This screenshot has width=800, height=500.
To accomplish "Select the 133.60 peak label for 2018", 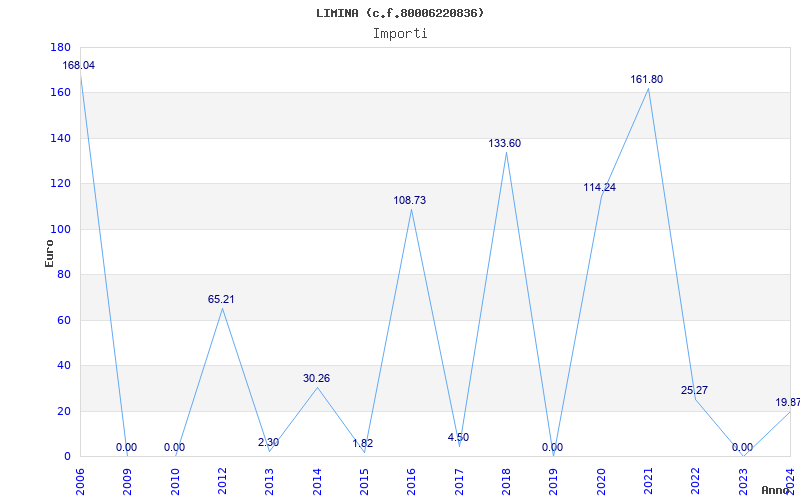I will pyautogui.click(x=505, y=143).
